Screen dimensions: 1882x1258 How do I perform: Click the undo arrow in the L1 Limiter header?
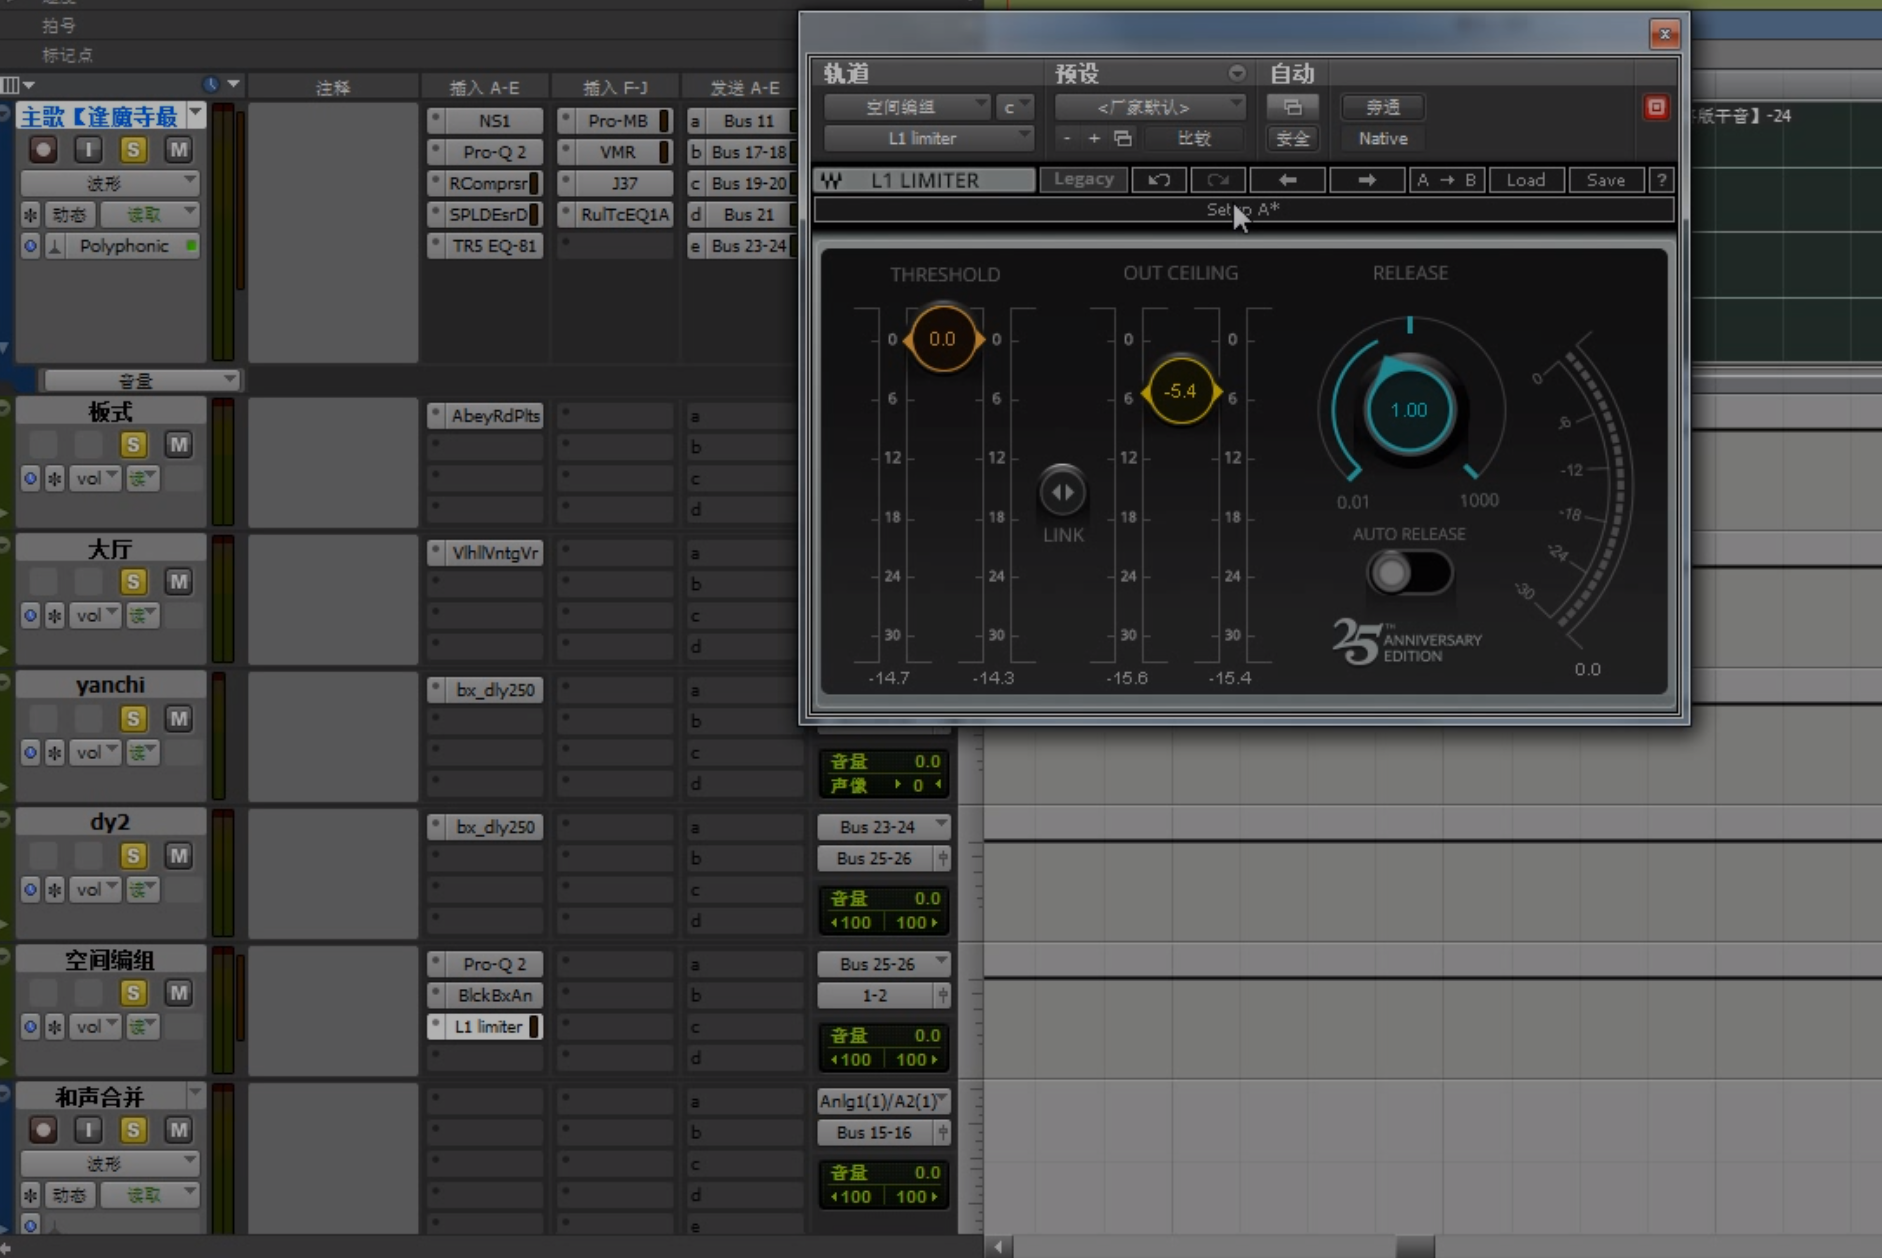pos(1158,180)
